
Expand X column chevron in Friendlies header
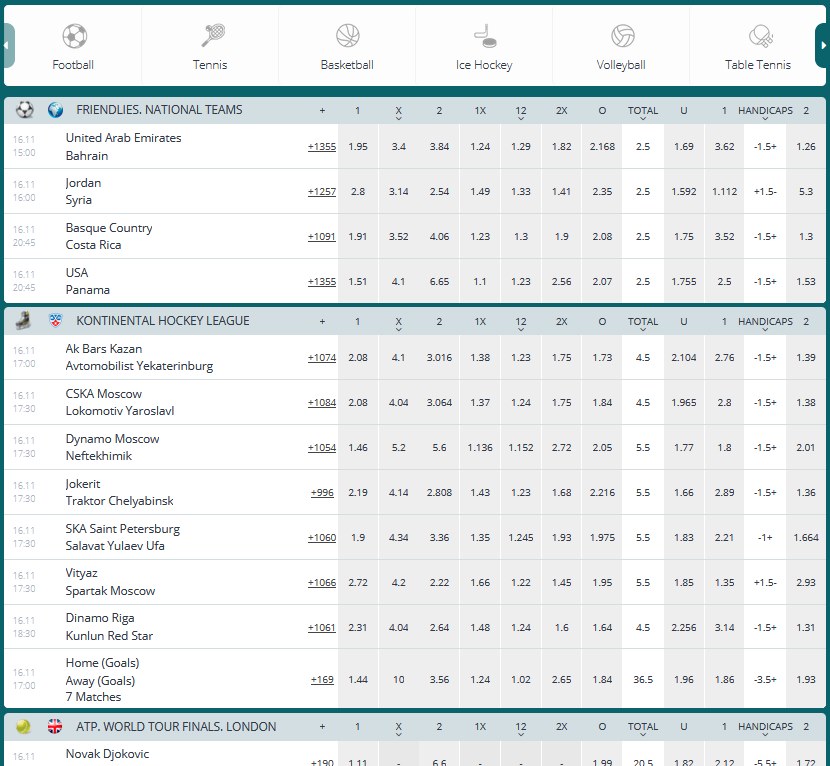coord(399,119)
